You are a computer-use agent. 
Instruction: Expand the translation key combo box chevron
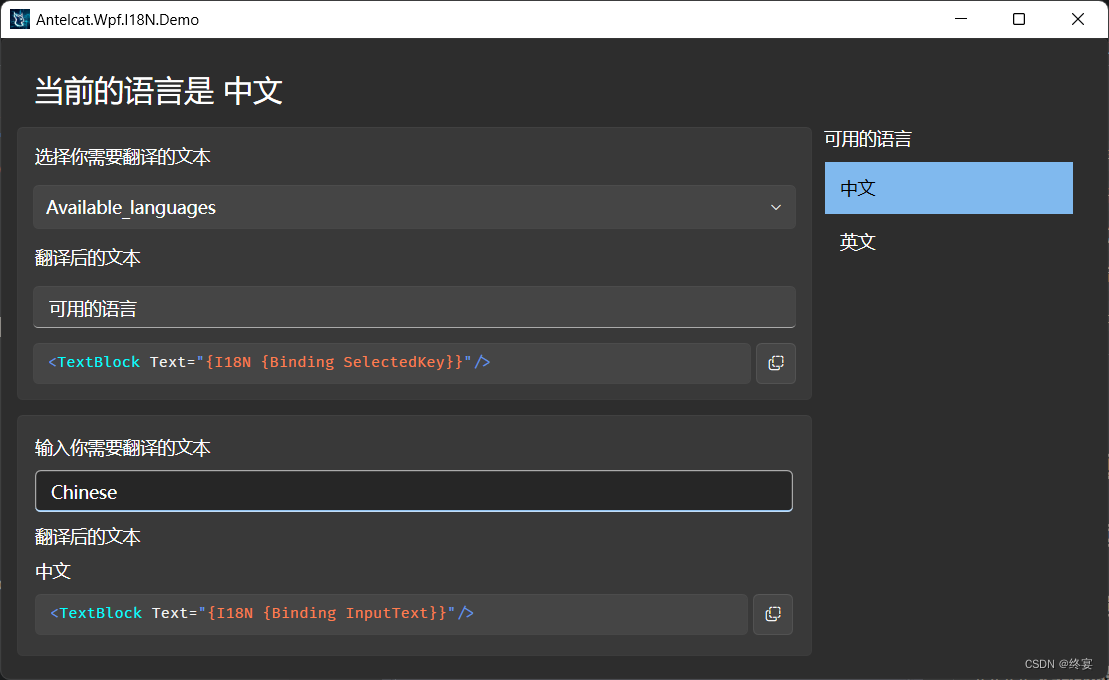coord(776,207)
